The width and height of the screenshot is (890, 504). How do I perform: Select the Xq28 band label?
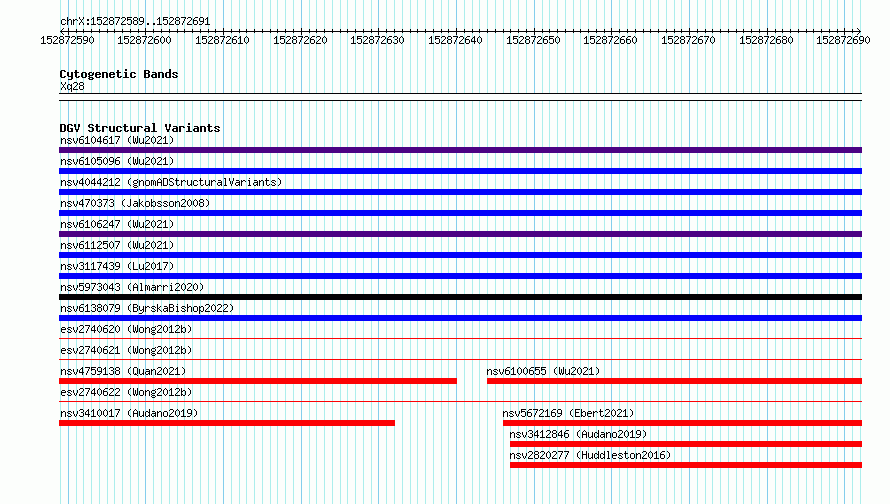pyautogui.click(x=72, y=86)
